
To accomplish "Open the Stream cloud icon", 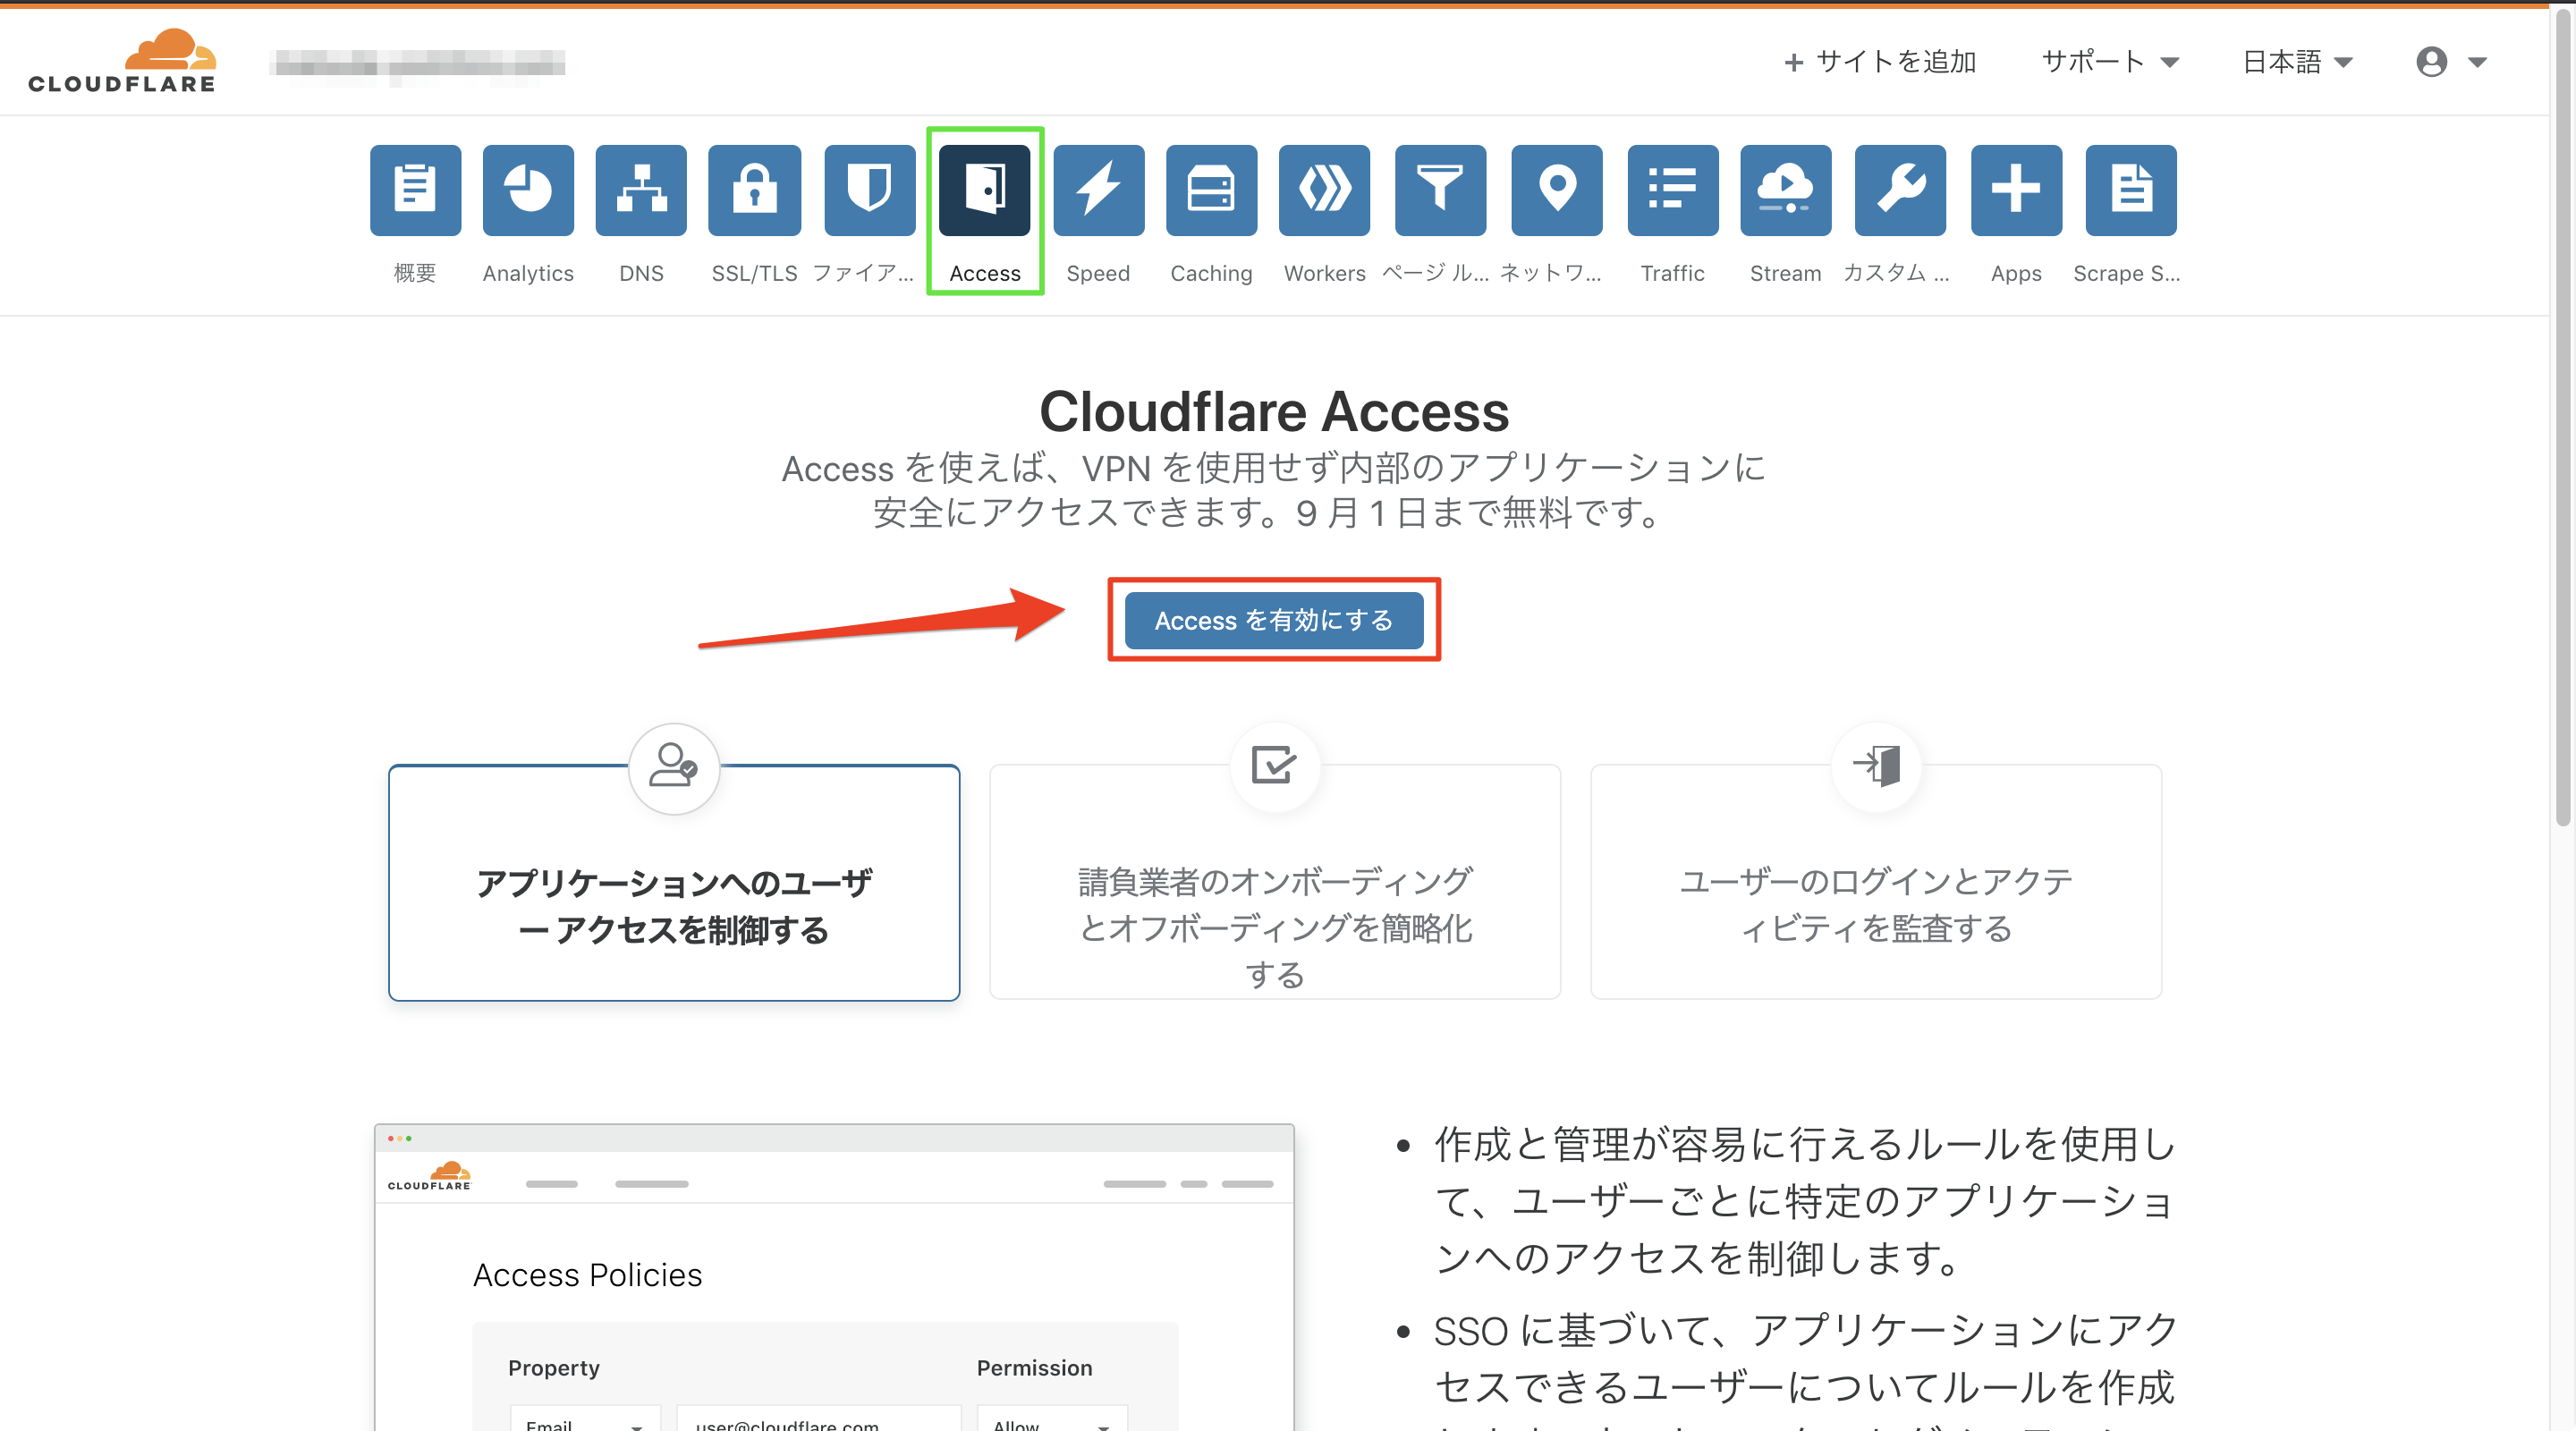I will coord(1785,190).
